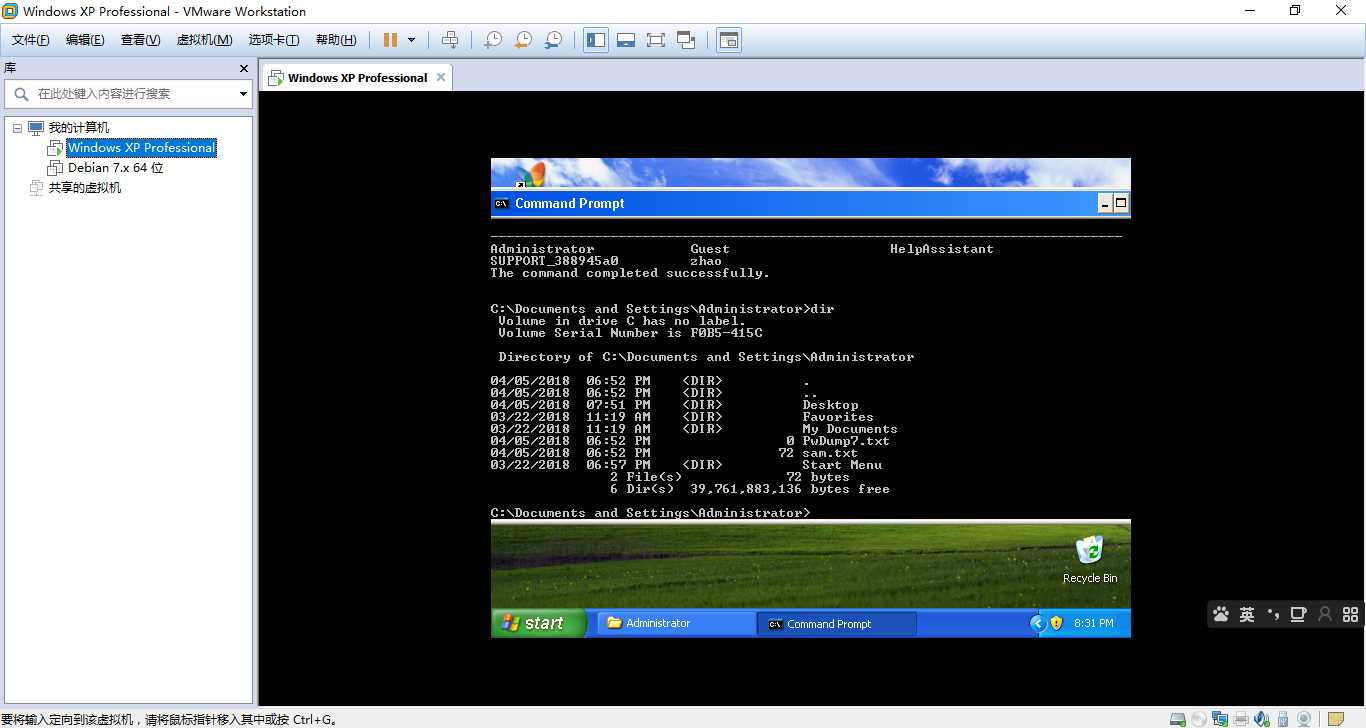Open the message log note icon
Screen dimensions: 1366x728
1336,719
